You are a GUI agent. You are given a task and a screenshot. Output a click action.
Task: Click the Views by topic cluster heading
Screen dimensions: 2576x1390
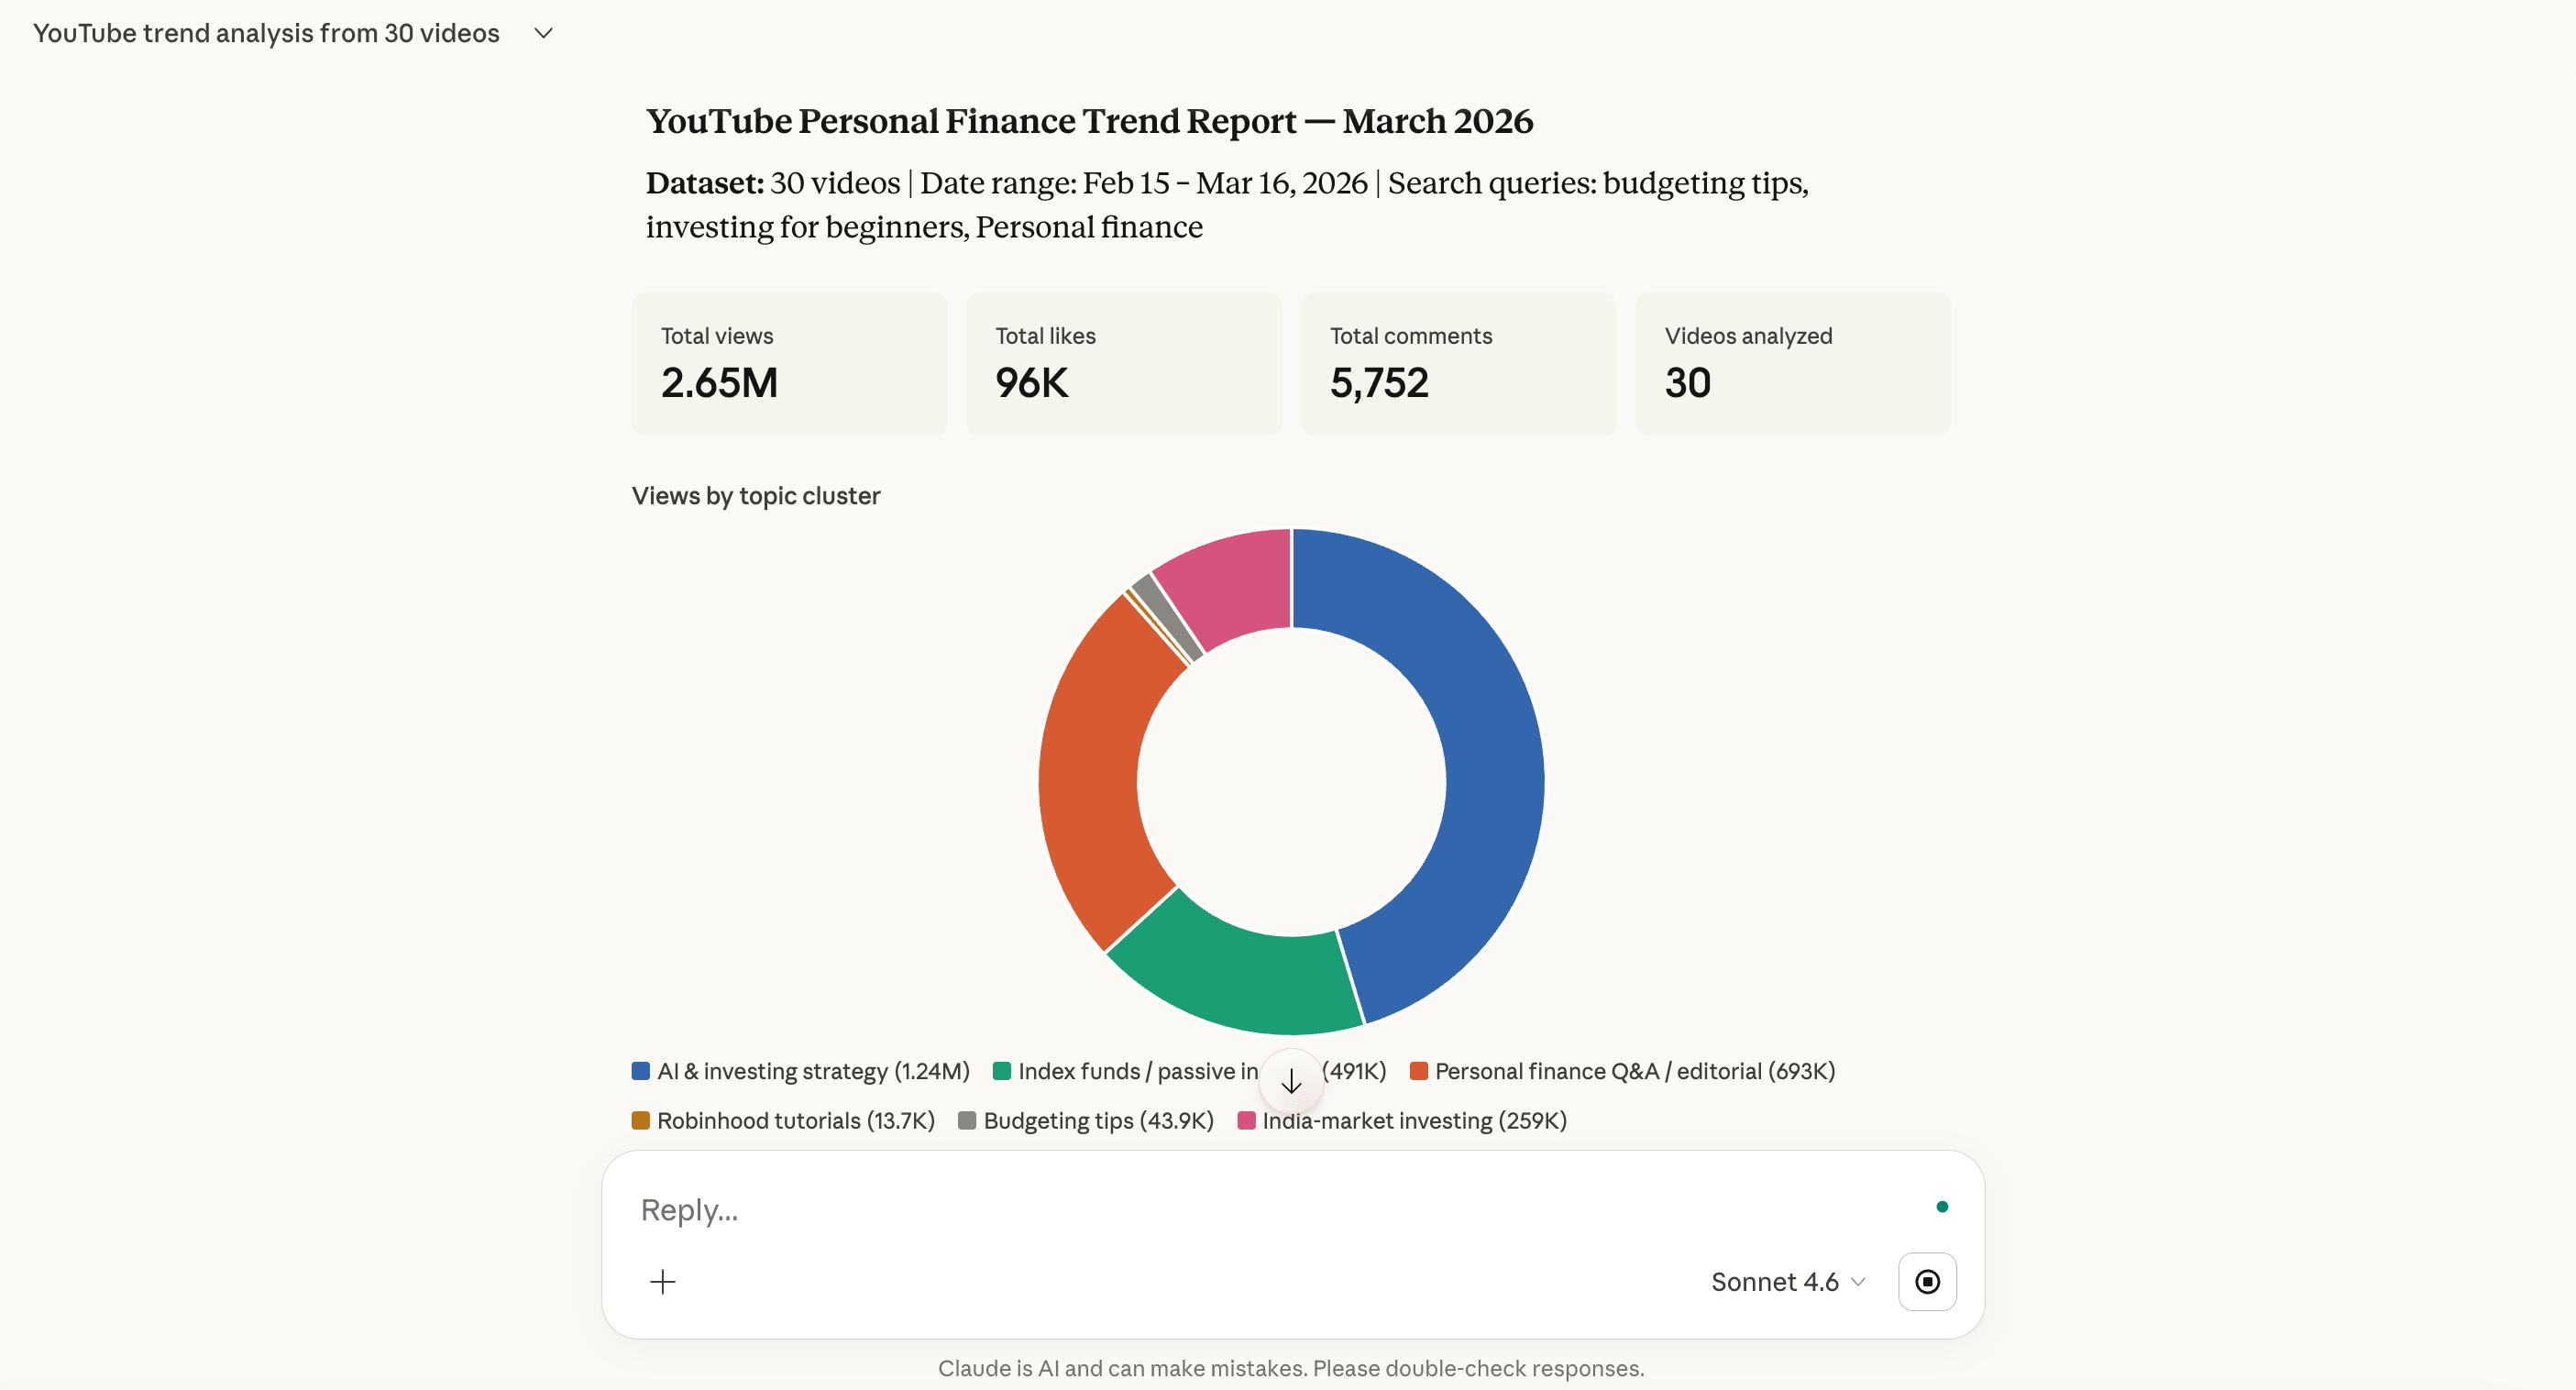(756, 495)
